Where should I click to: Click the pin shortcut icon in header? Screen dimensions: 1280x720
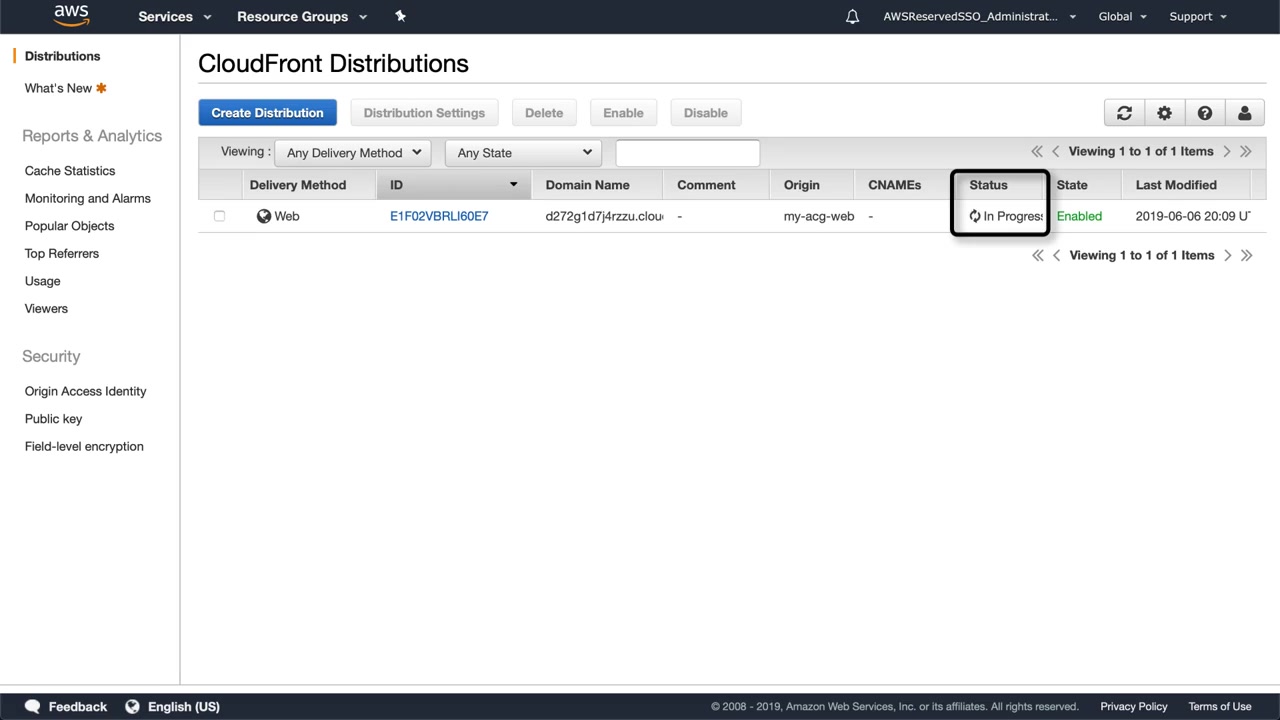401,16
